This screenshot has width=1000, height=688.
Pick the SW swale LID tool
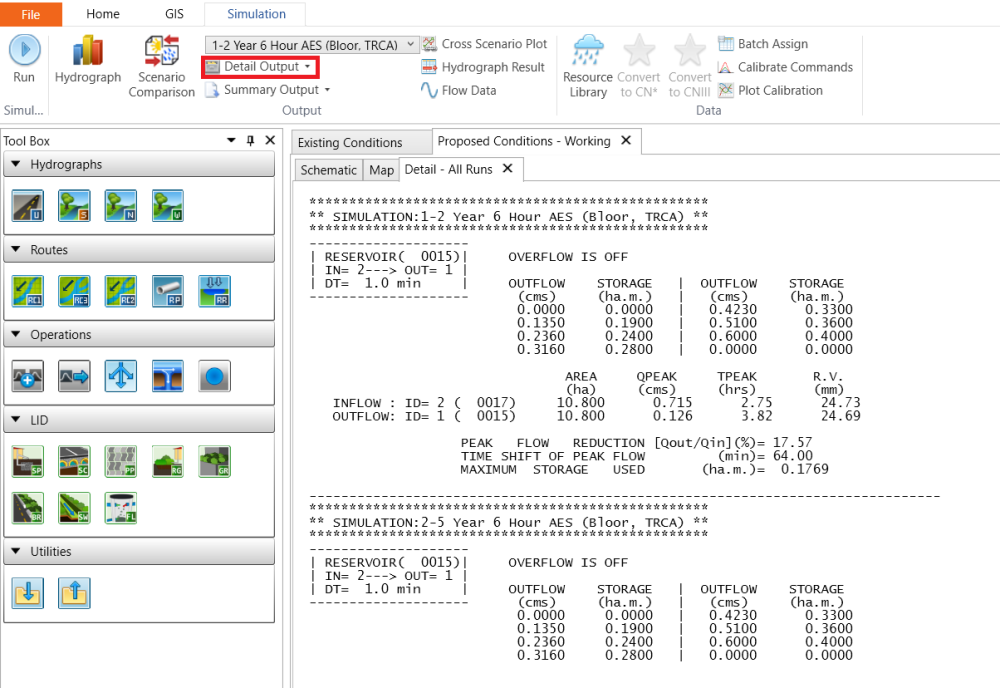point(74,508)
